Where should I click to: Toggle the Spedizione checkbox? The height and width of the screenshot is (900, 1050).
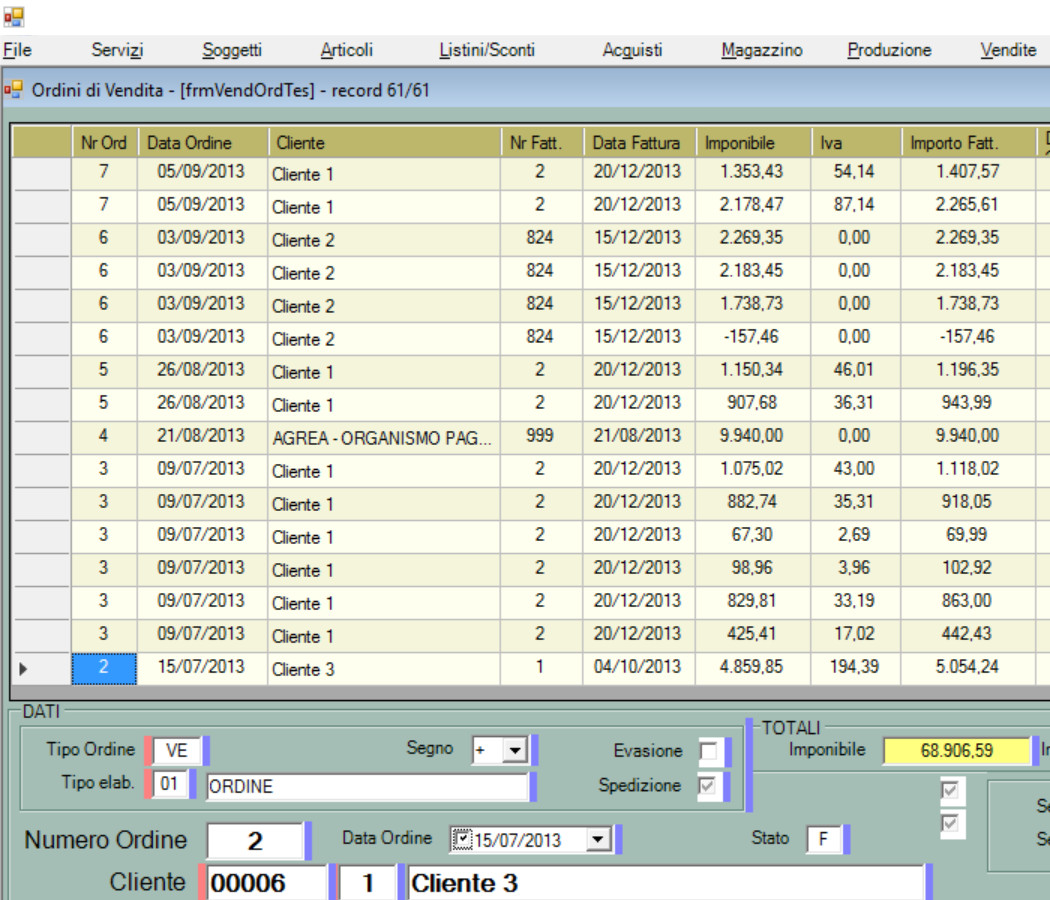[708, 786]
